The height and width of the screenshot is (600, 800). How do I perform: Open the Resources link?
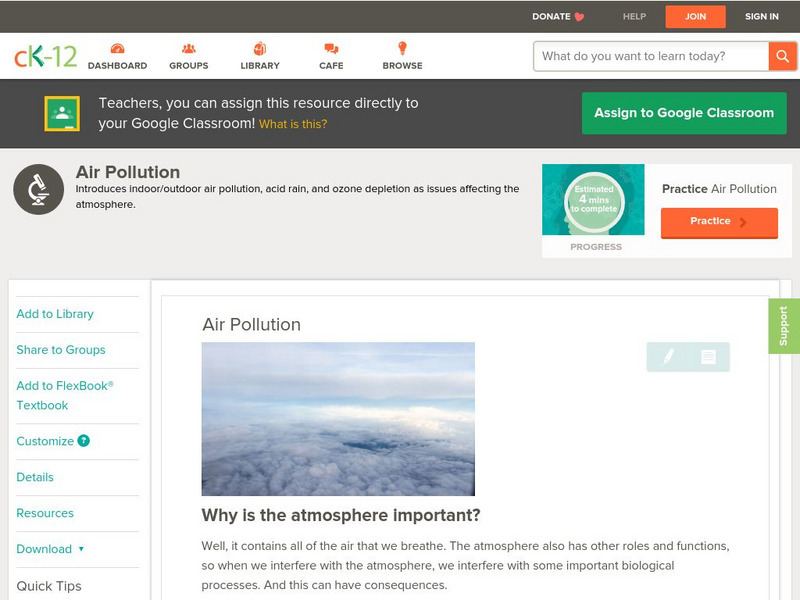pyautogui.click(x=45, y=513)
